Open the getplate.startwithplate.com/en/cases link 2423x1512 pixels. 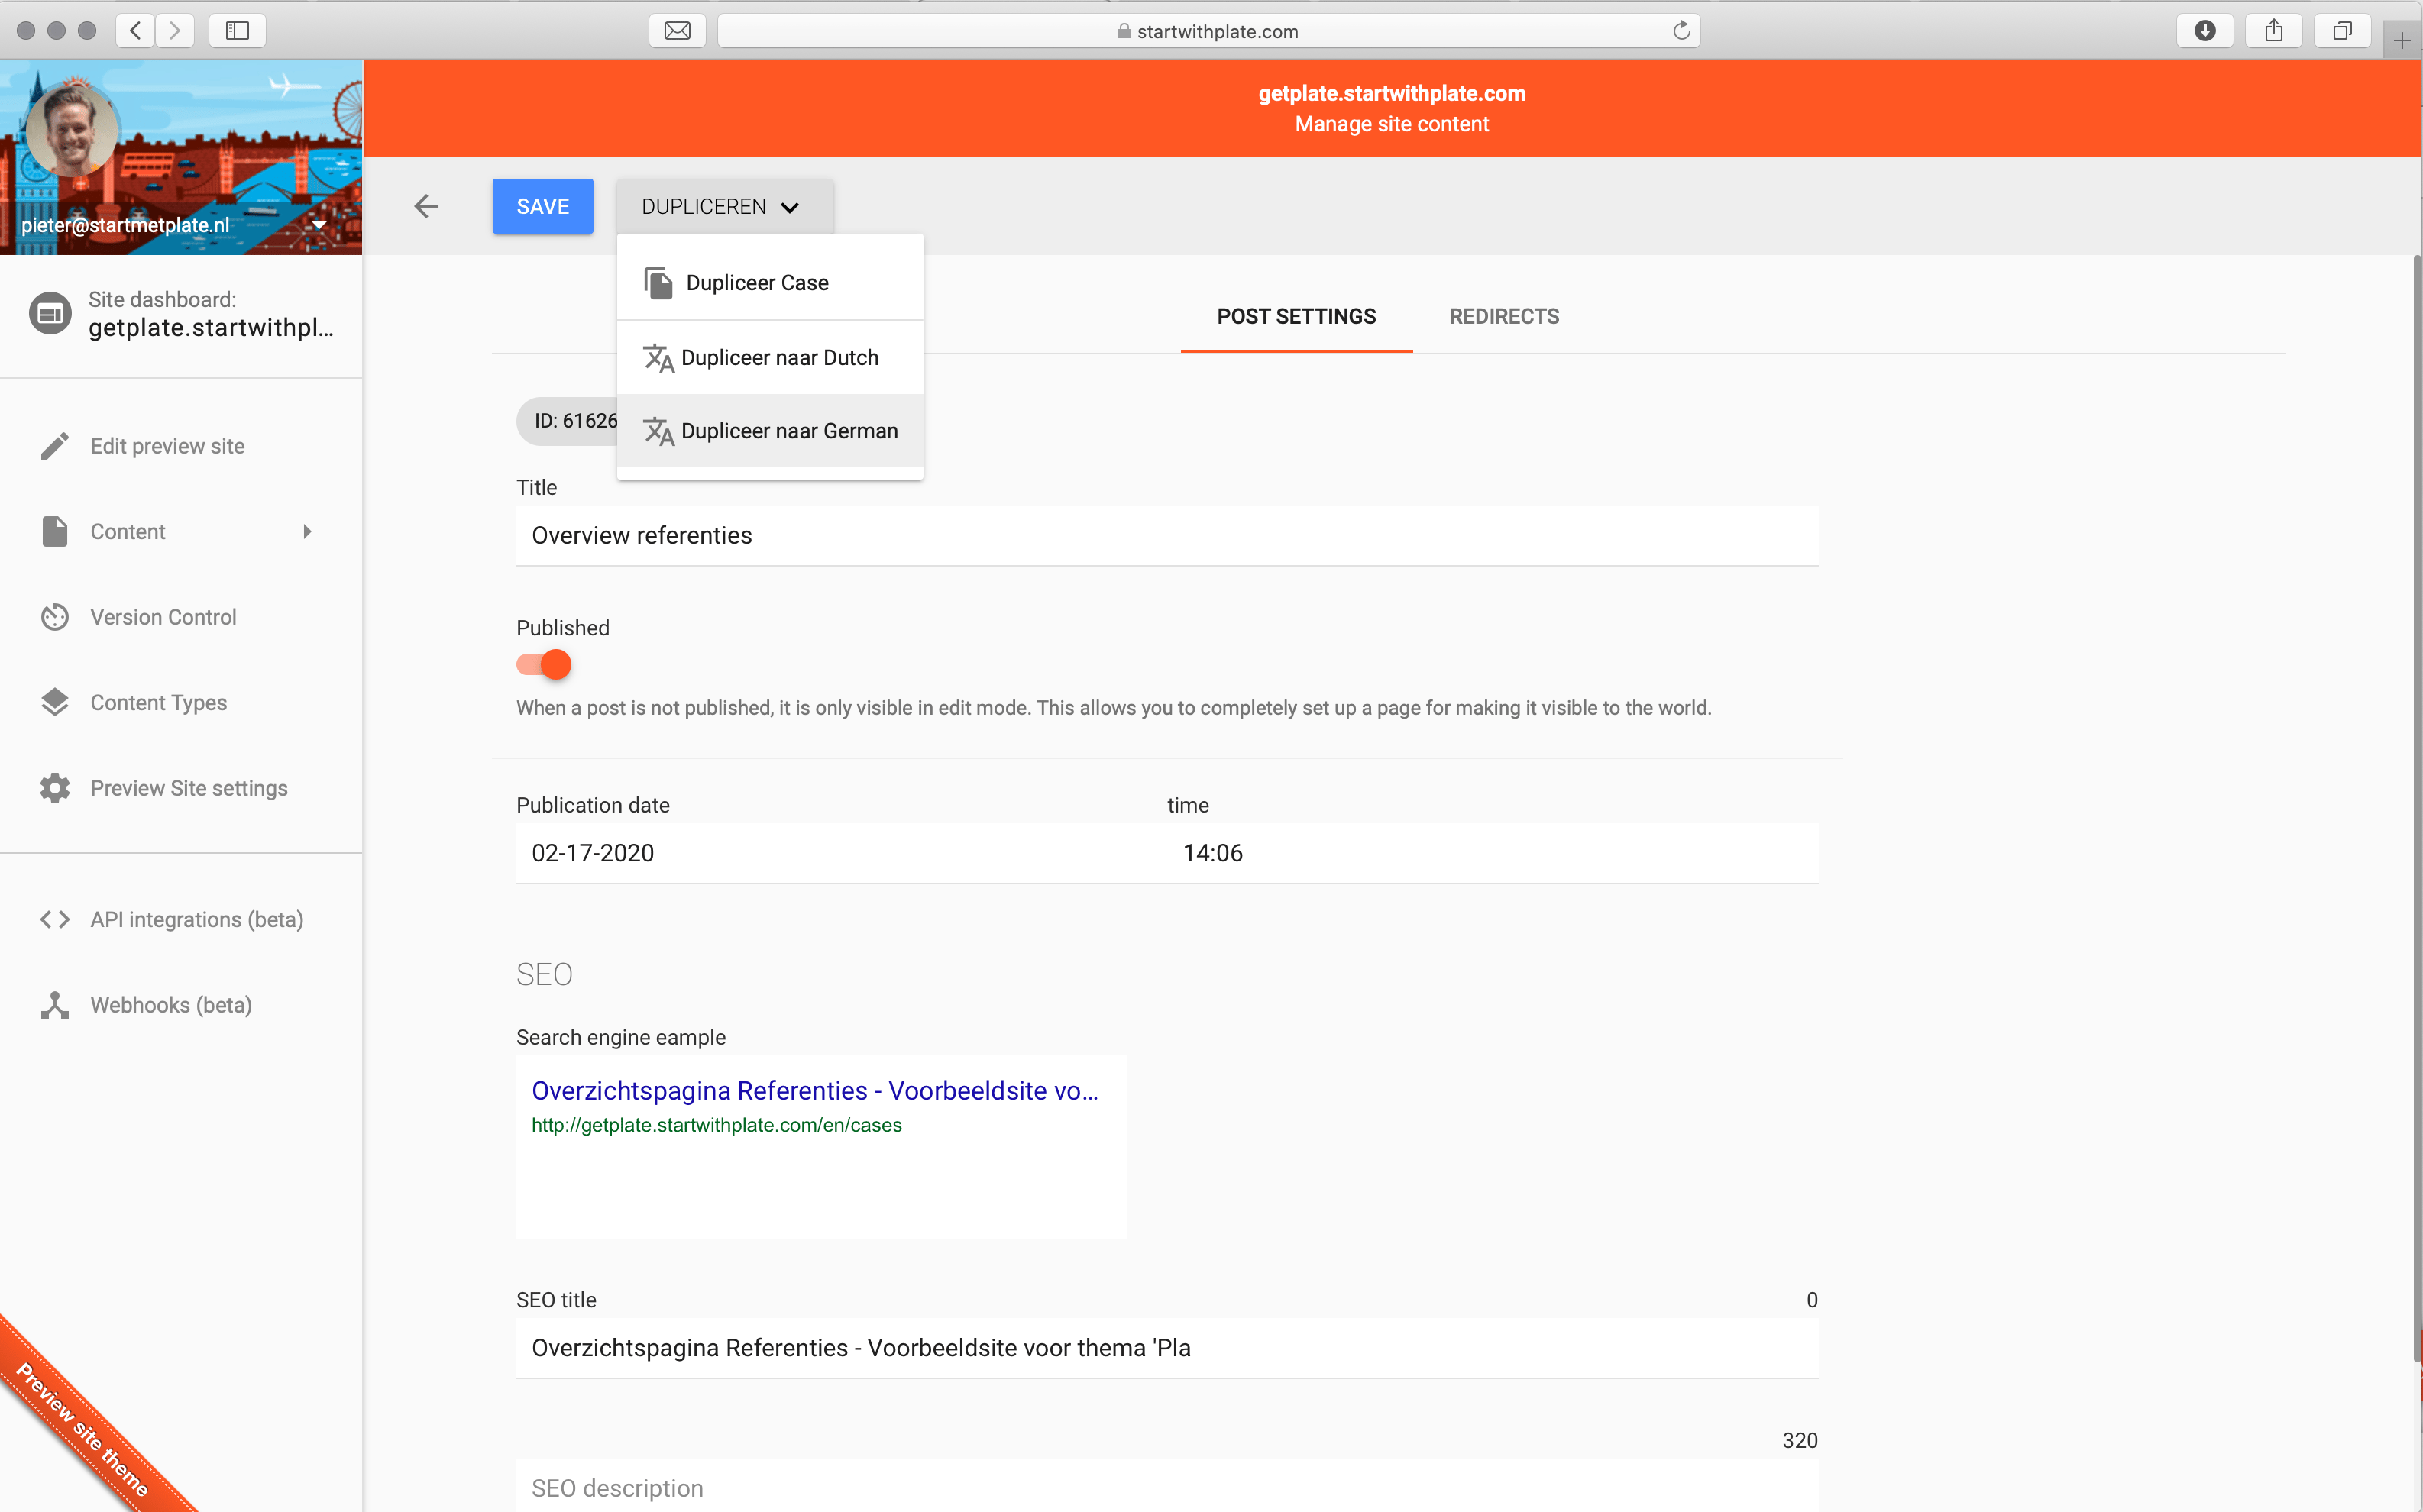716,1125
